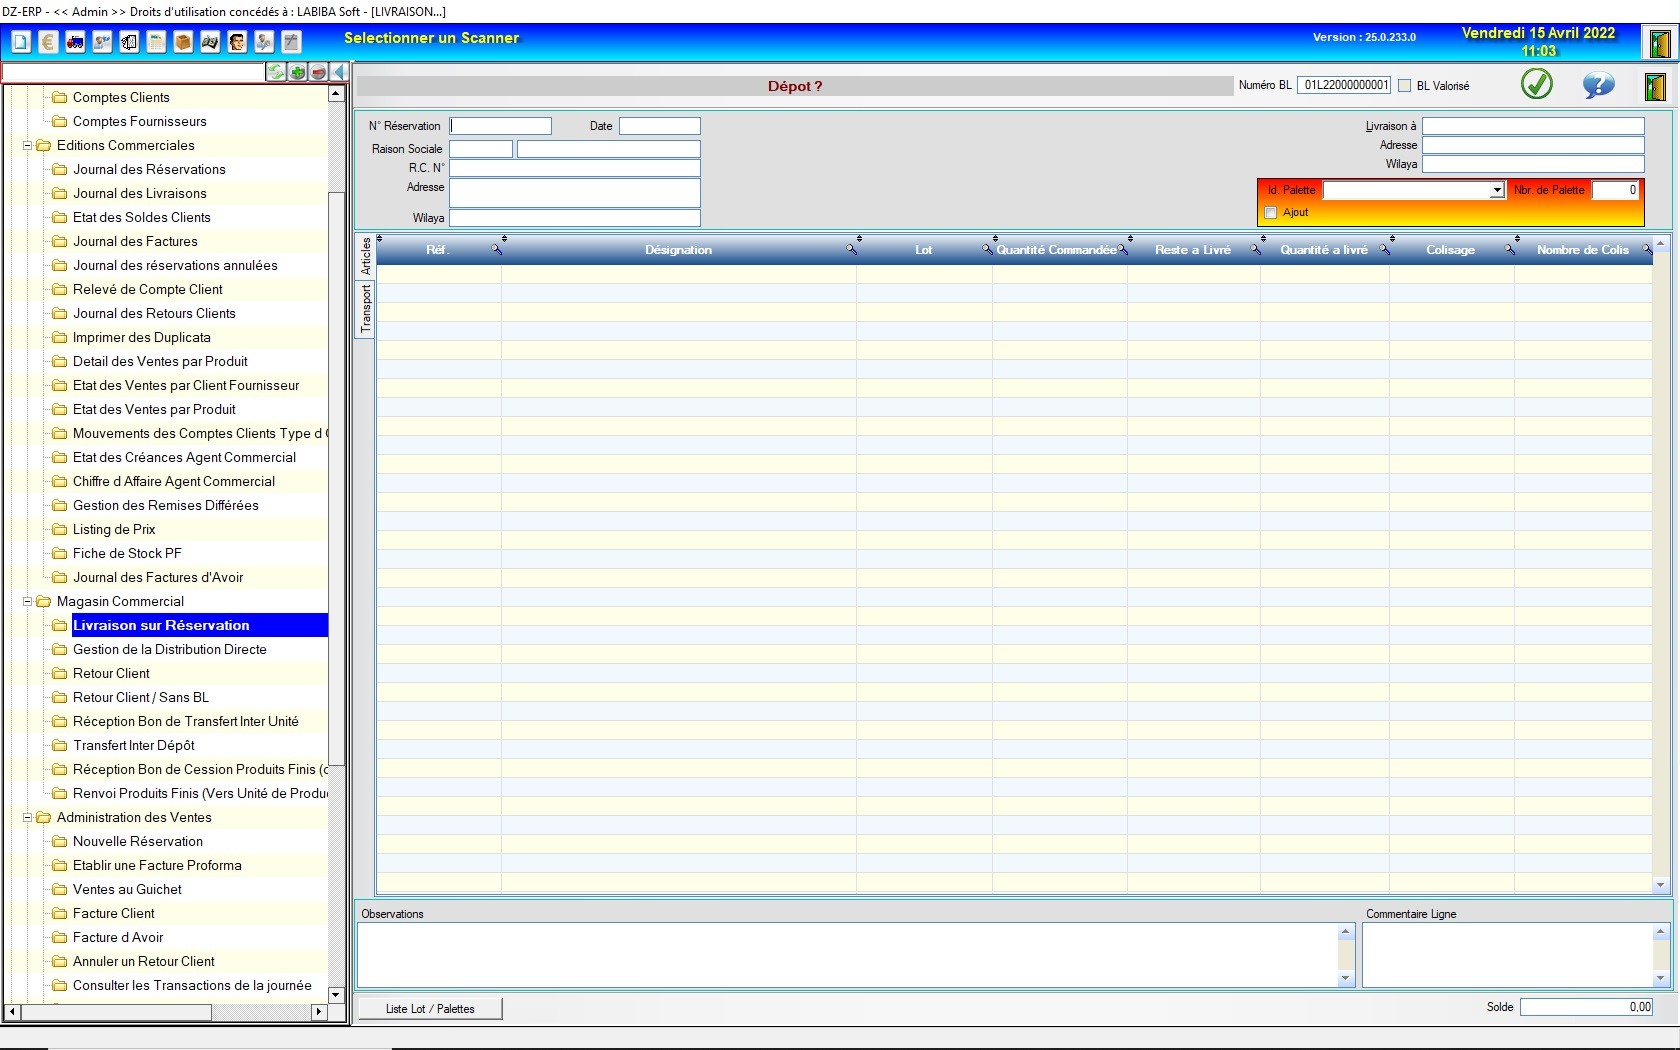Click the green refresh arrows icon
Viewport: 1680px width, 1050px height.
[x=276, y=72]
